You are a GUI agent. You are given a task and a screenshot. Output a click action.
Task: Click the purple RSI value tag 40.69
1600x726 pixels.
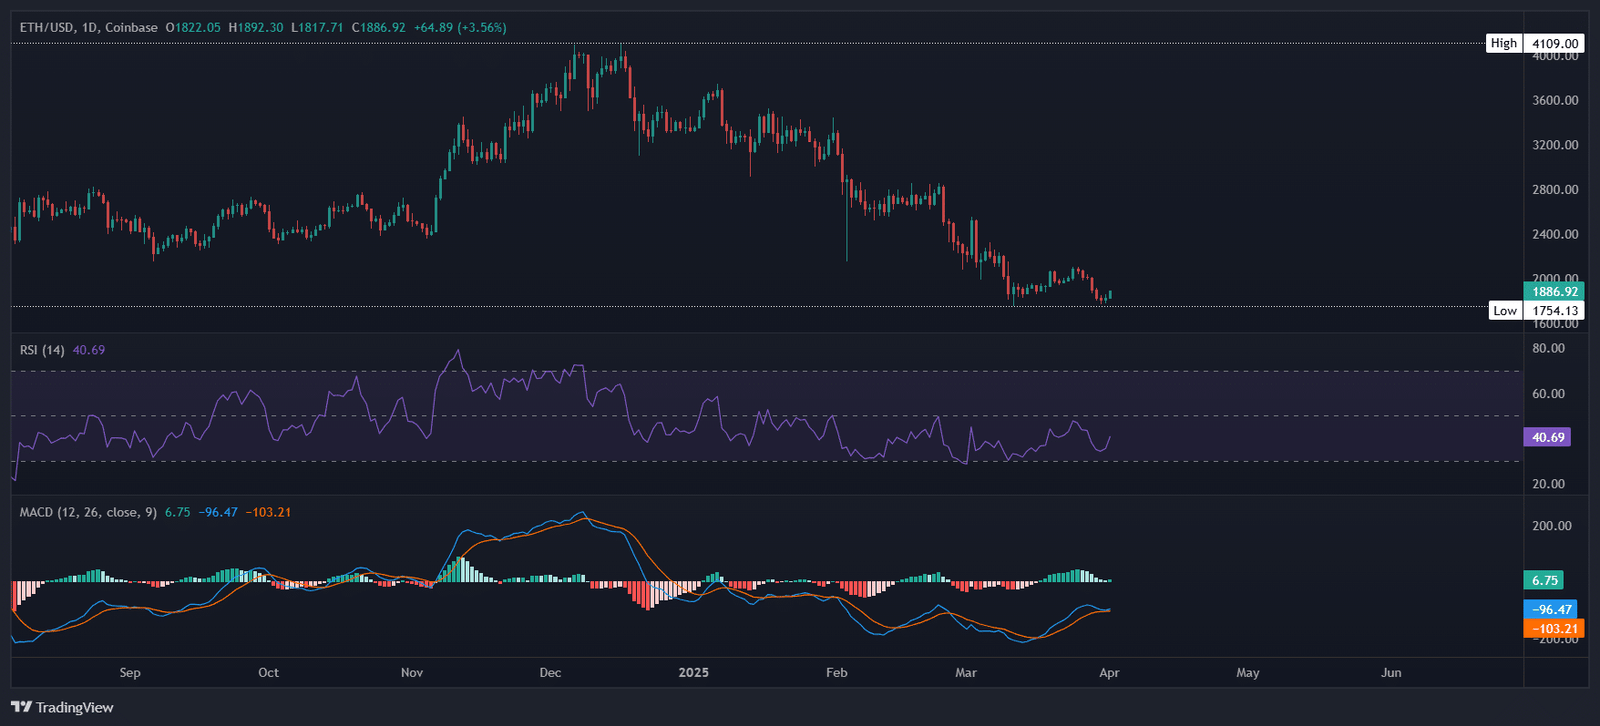tap(1547, 437)
